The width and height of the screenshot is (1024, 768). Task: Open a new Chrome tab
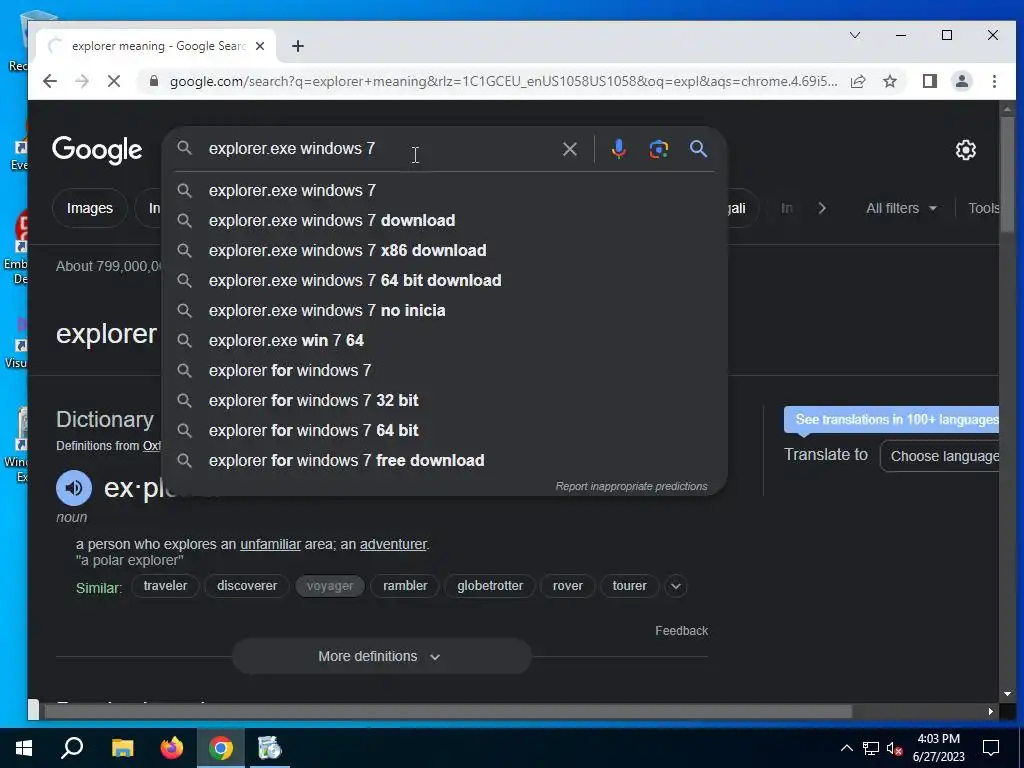[x=298, y=46]
